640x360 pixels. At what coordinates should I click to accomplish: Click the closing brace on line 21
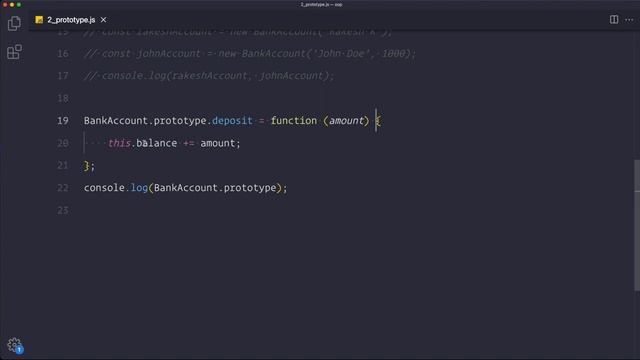coord(87,166)
